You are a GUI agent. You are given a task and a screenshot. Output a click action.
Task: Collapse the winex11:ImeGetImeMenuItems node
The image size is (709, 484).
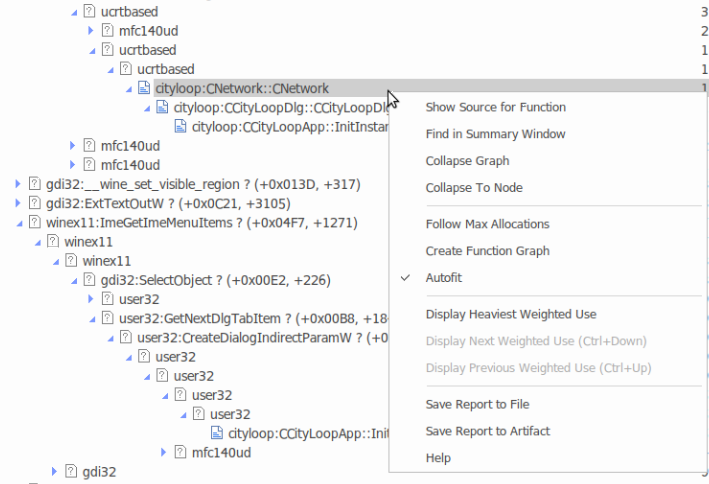pyautogui.click(x=20, y=222)
